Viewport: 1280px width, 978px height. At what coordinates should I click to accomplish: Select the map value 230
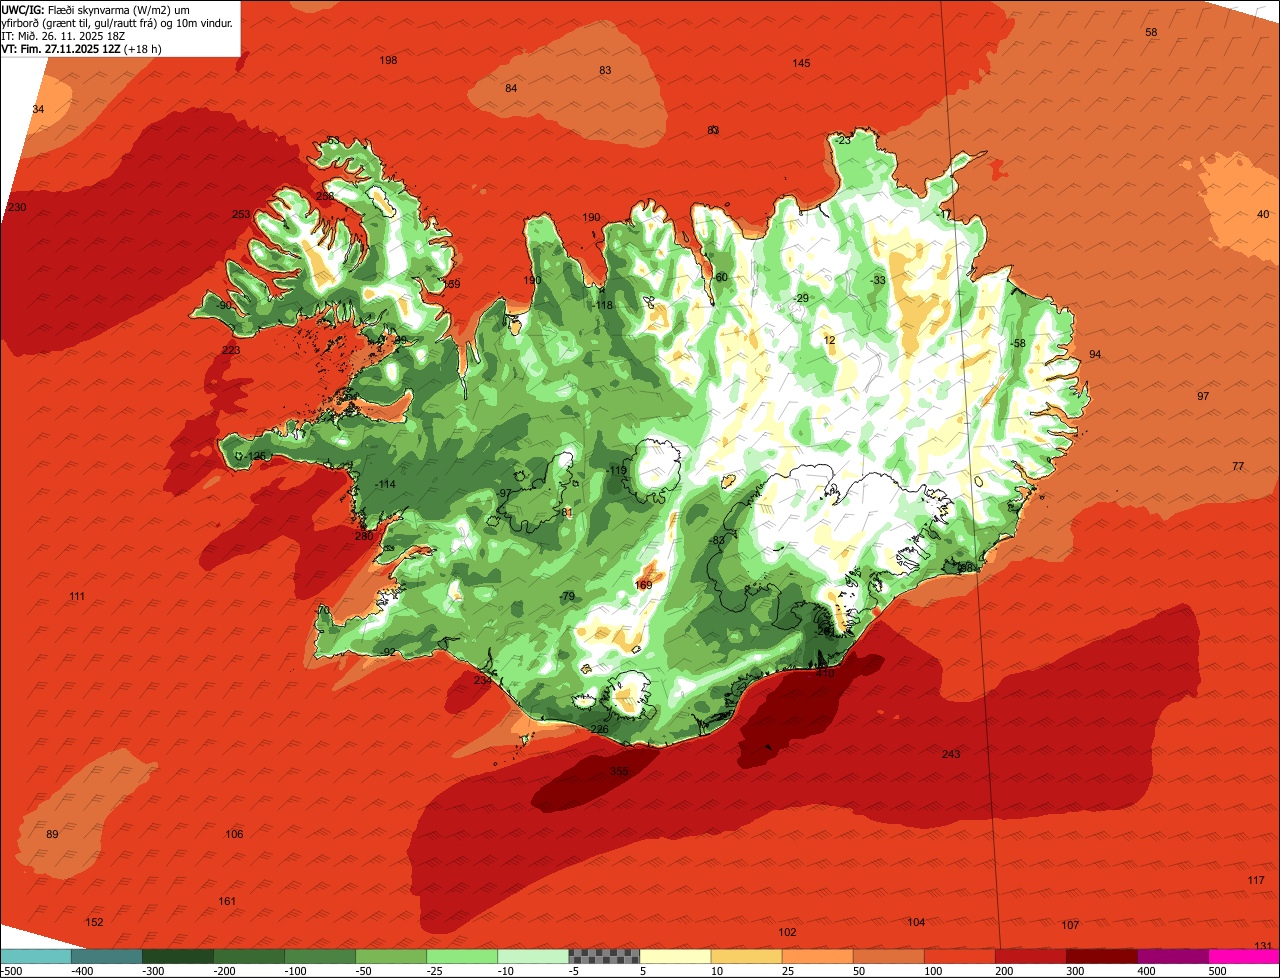tap(17, 208)
